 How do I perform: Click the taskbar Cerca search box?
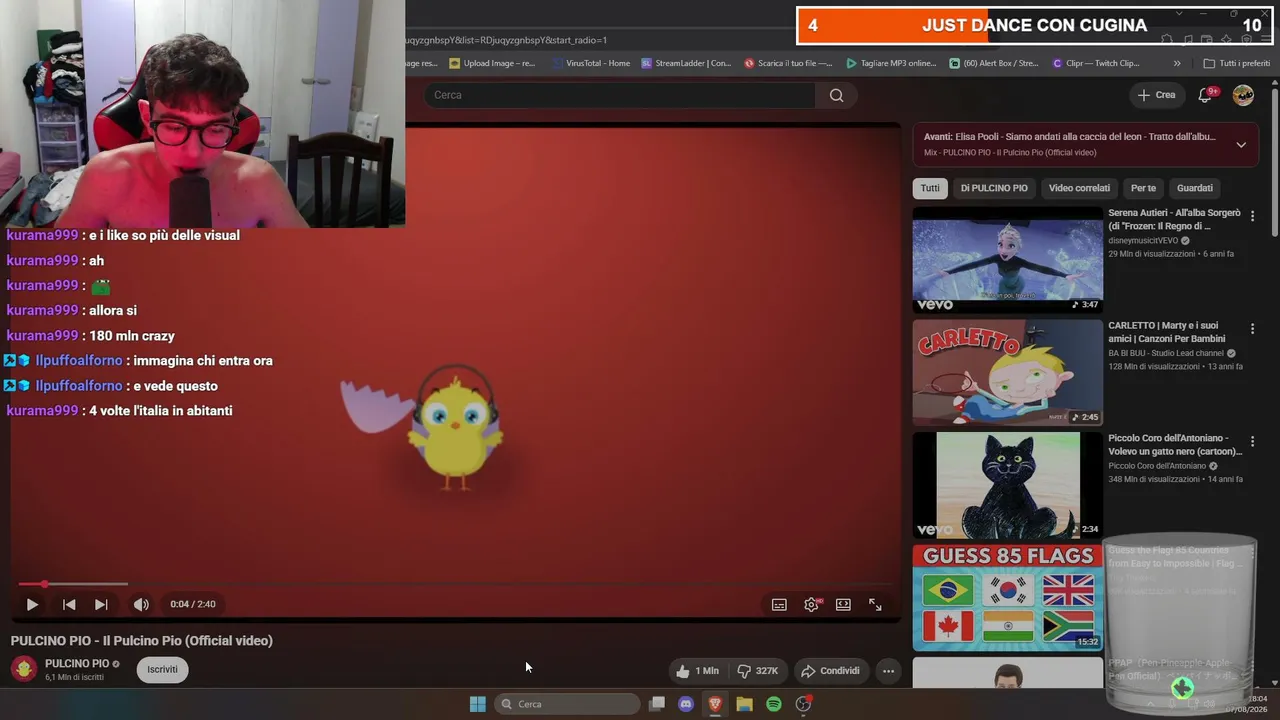(x=568, y=704)
